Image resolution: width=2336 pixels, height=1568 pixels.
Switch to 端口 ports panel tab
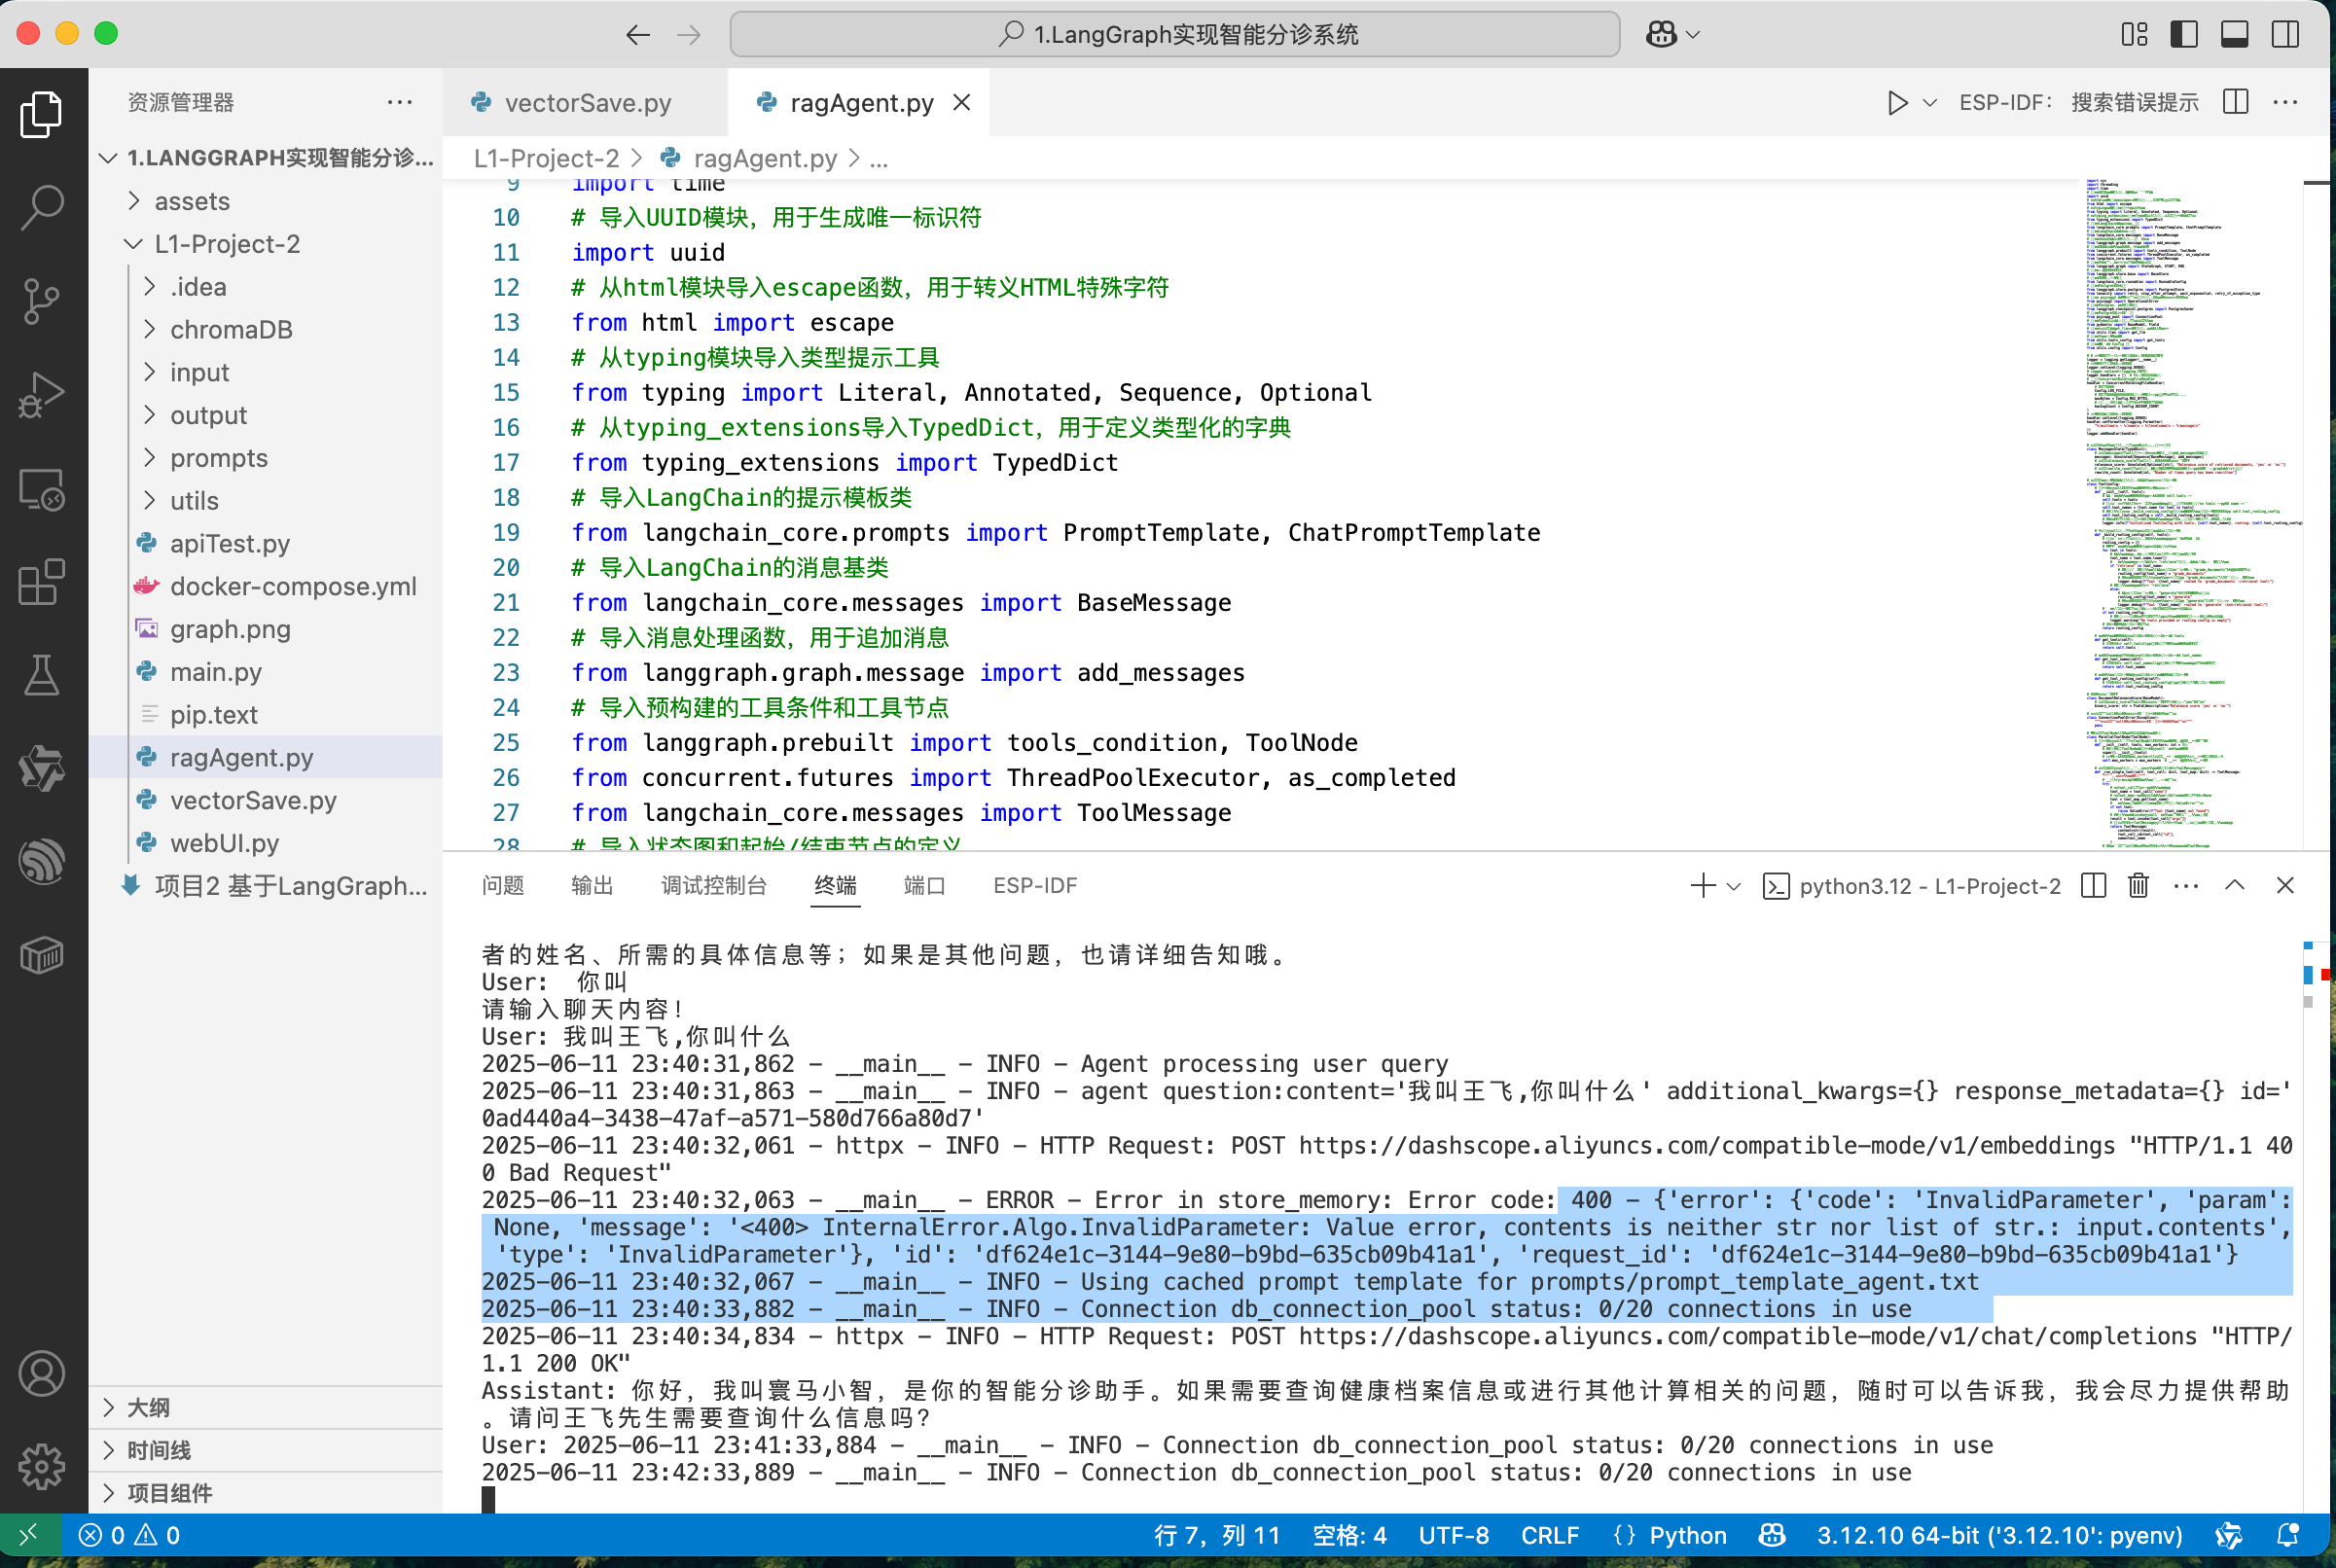click(x=925, y=885)
